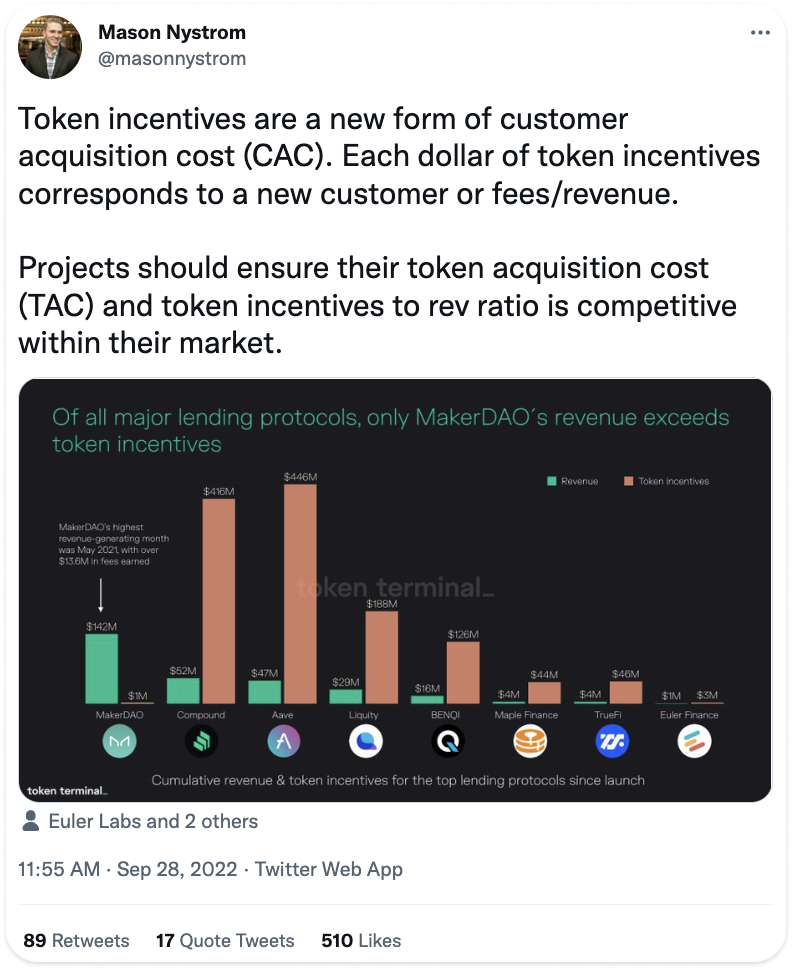Click the TrueFi logo icon
The width and height of the screenshot is (792, 970).
tap(611, 741)
